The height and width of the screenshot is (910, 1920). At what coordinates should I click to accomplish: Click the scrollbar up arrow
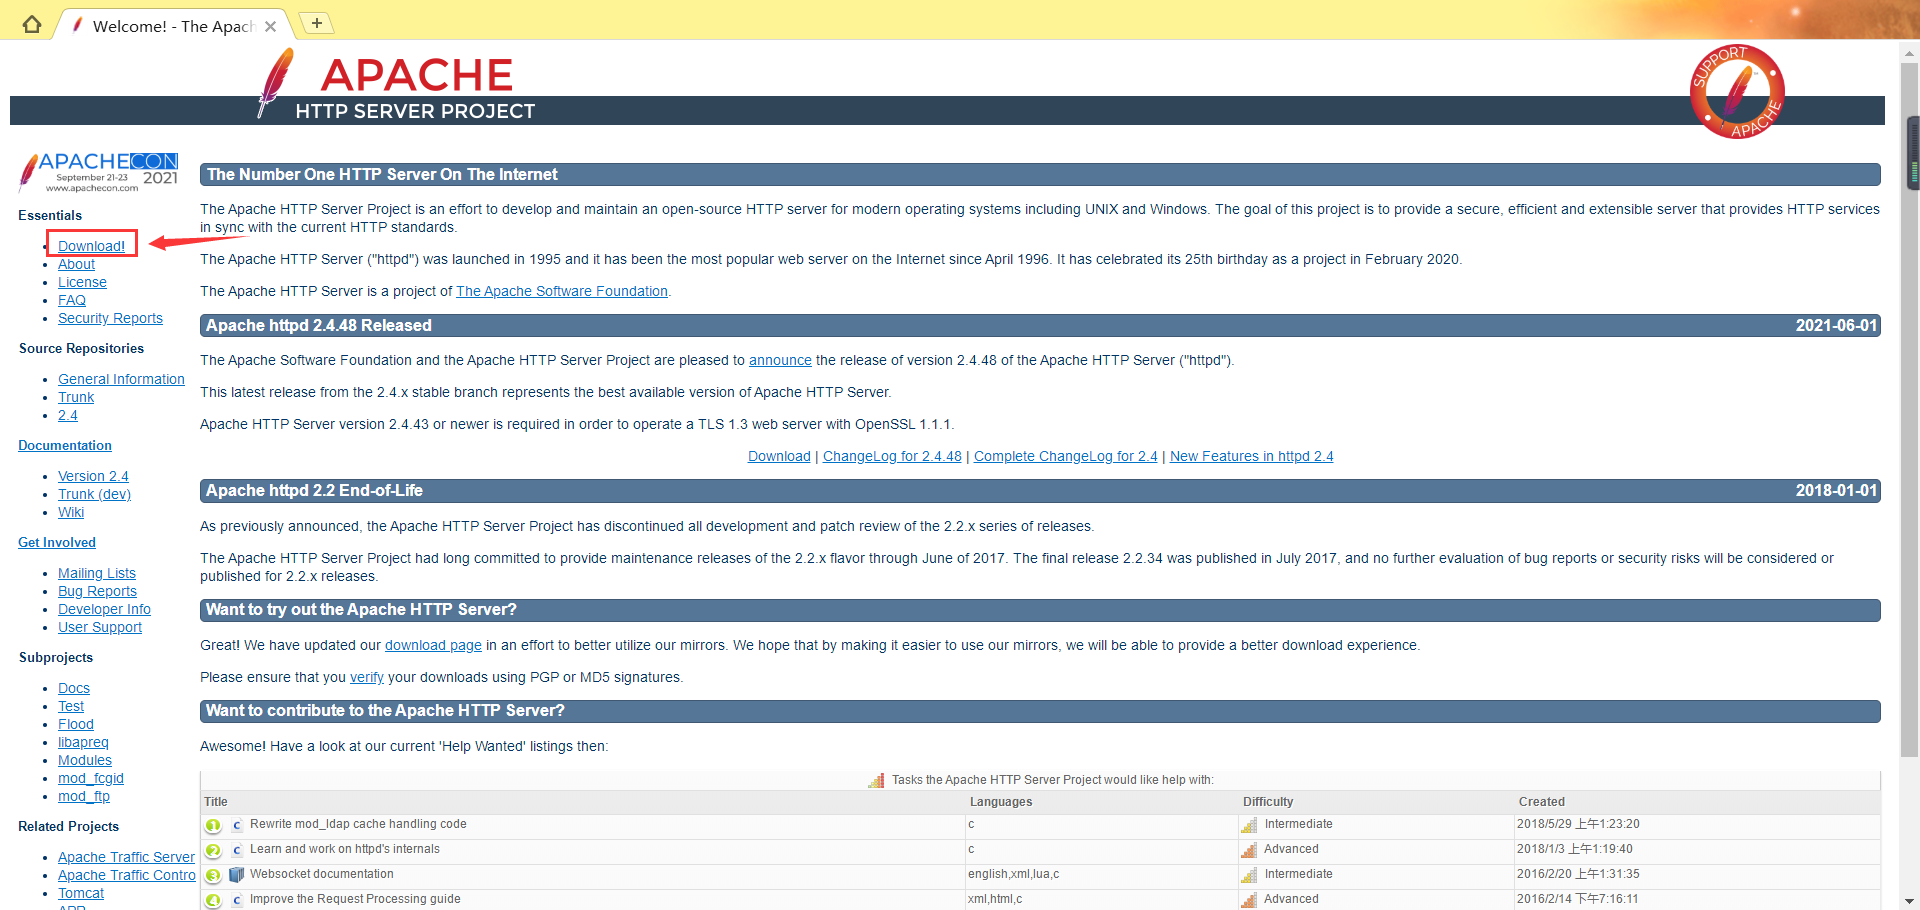pos(1910,55)
